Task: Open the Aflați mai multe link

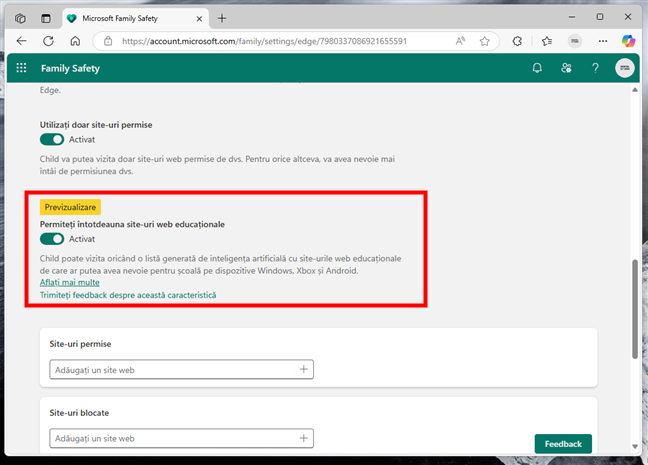Action: [69, 282]
